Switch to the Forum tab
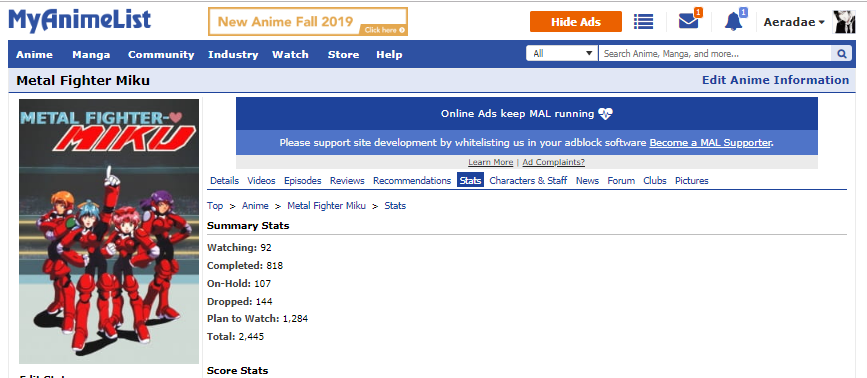 pos(621,181)
